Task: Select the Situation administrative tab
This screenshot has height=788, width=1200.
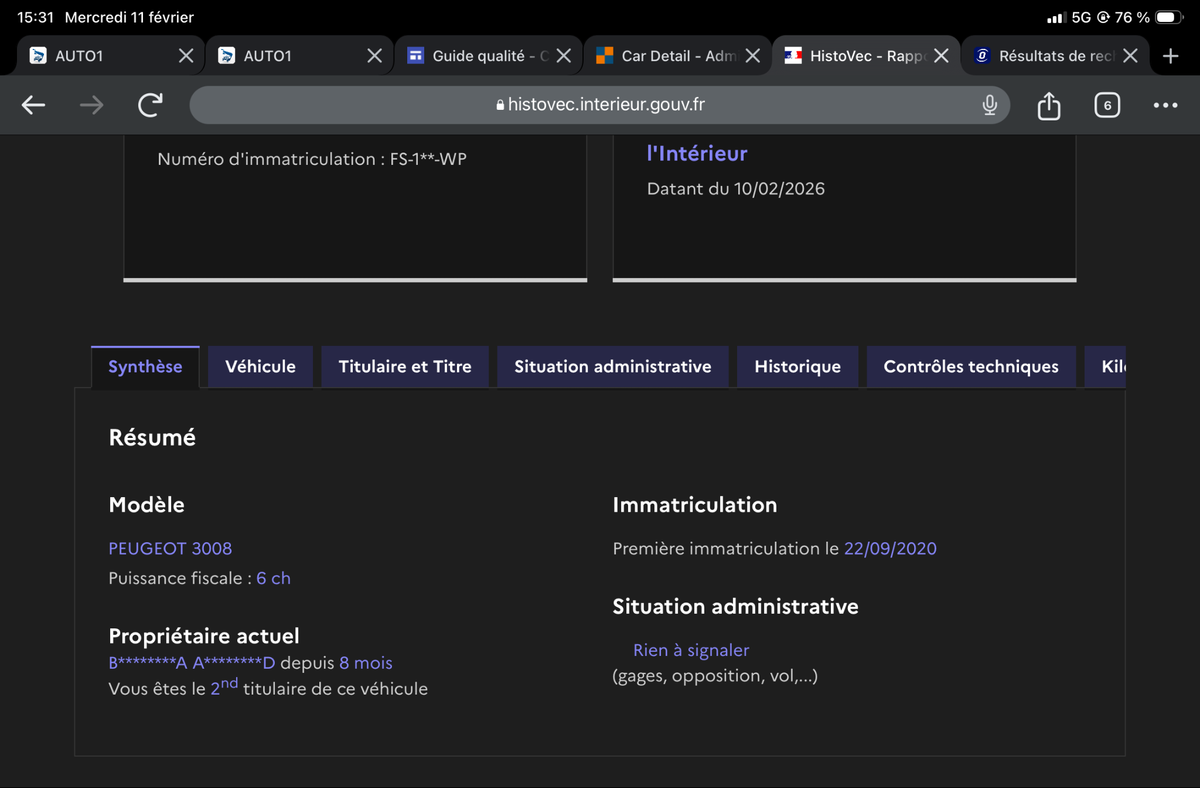Action: [612, 367]
